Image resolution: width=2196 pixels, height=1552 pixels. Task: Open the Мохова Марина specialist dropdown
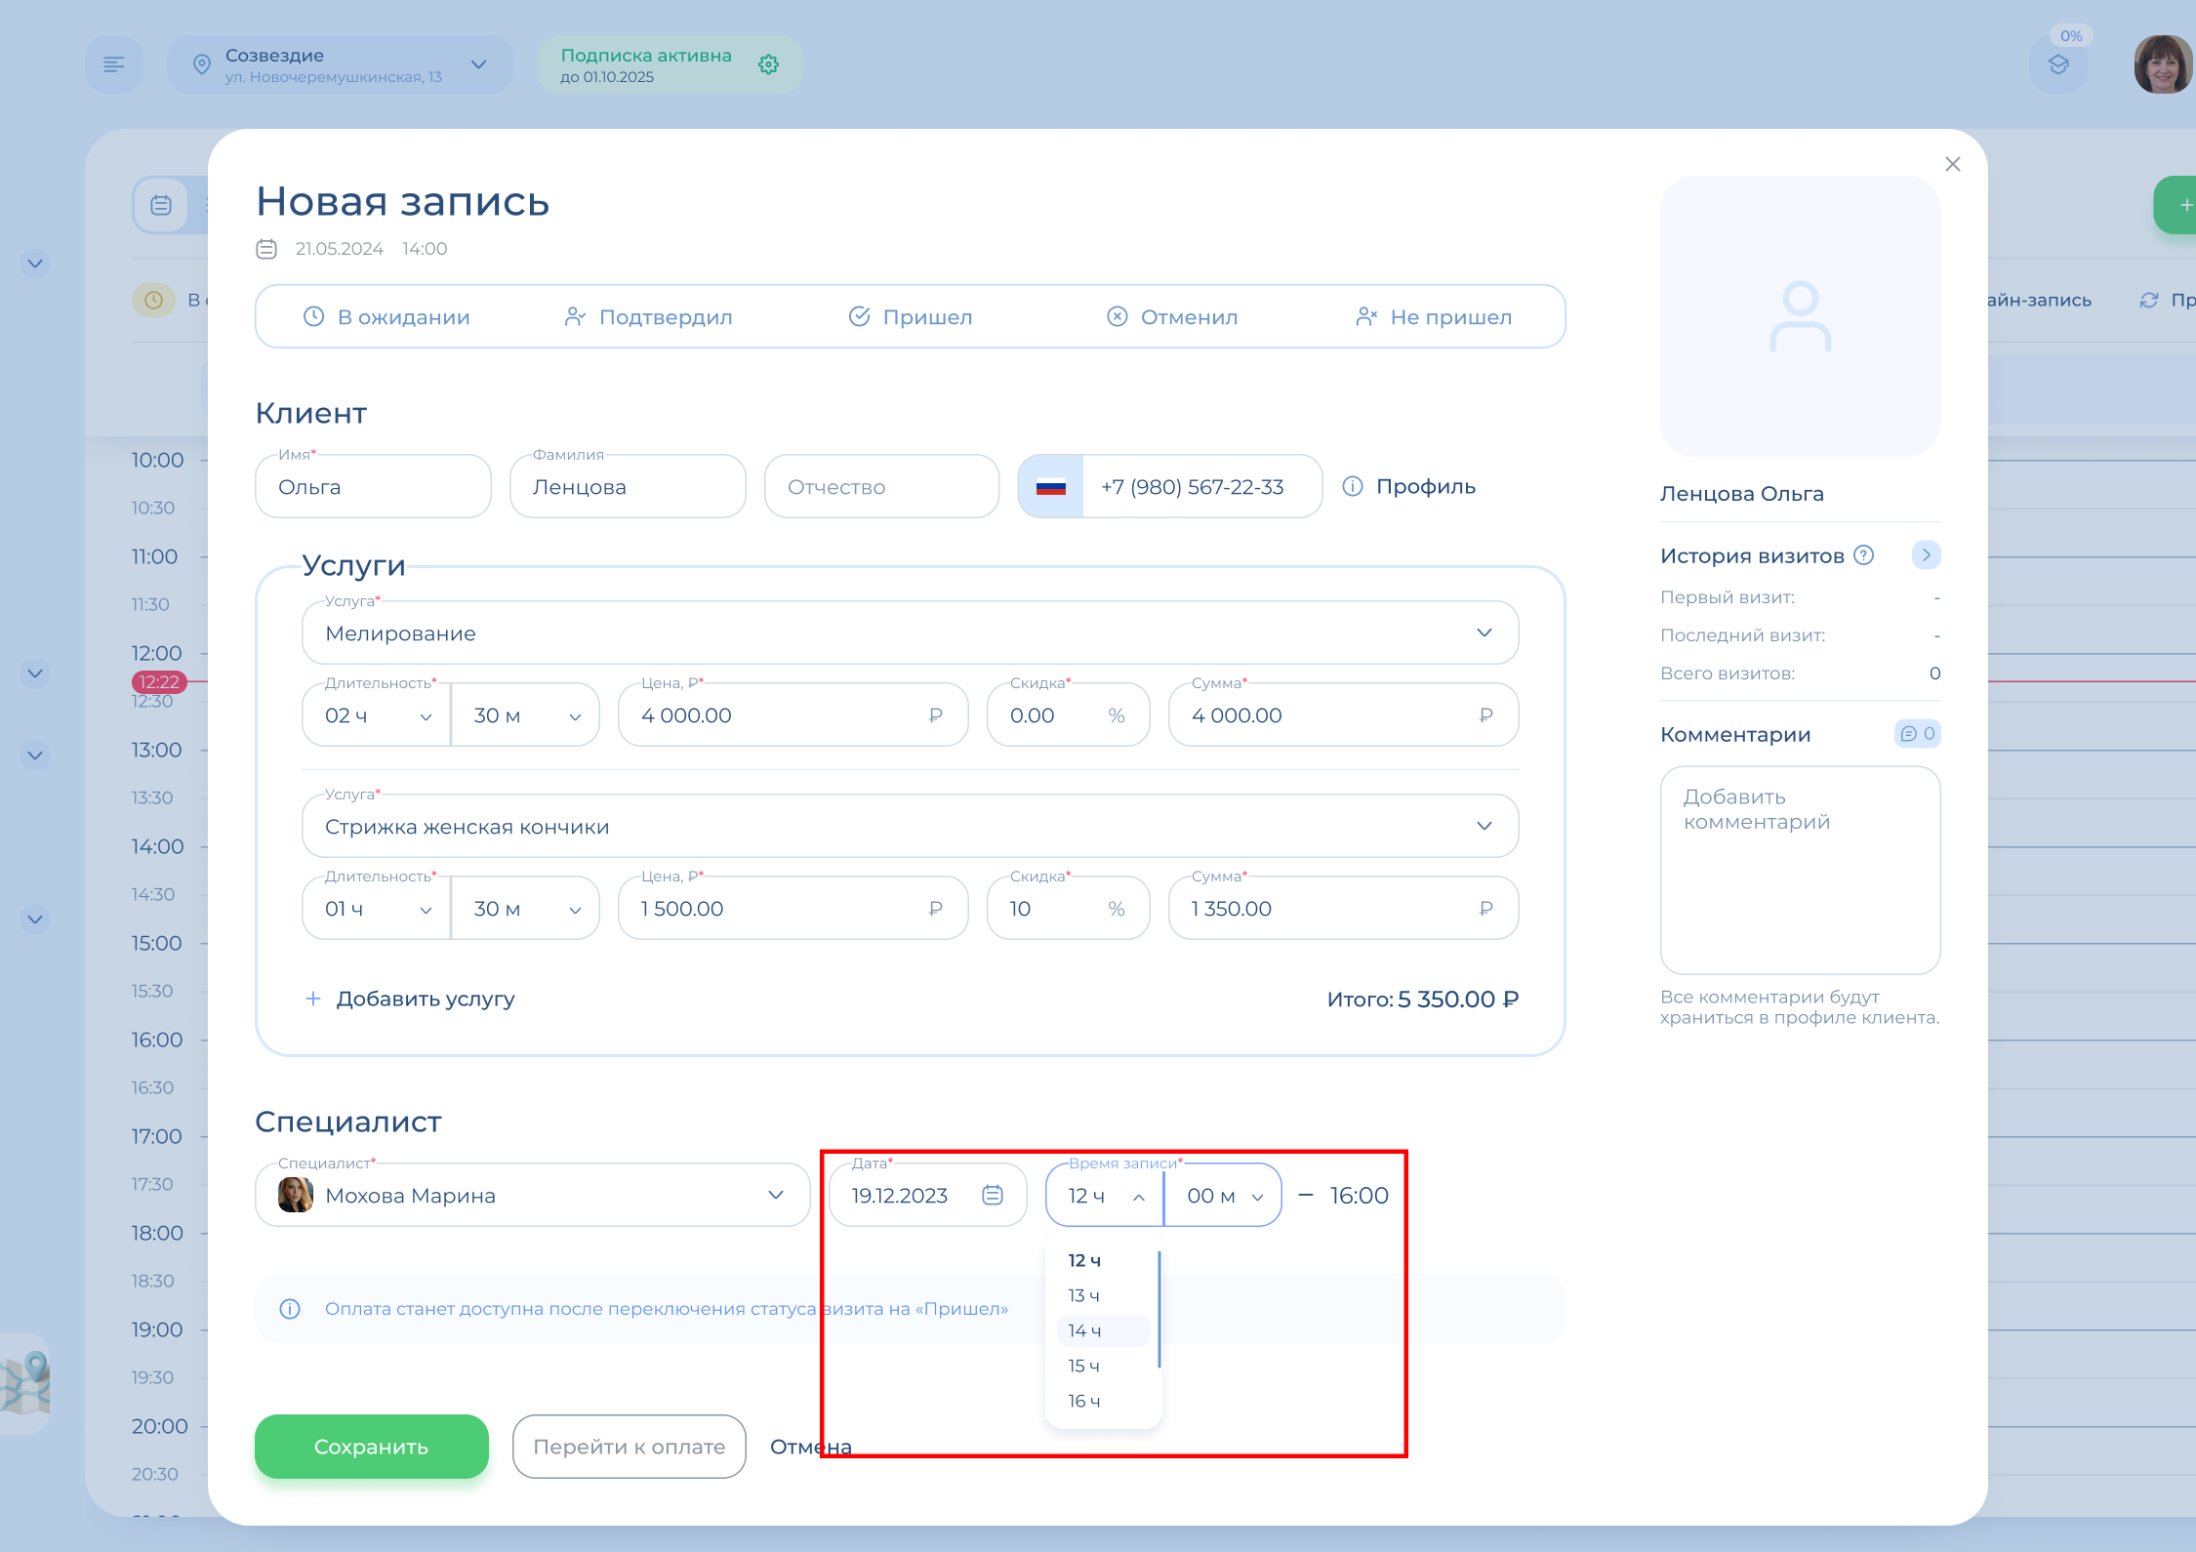[x=775, y=1195]
